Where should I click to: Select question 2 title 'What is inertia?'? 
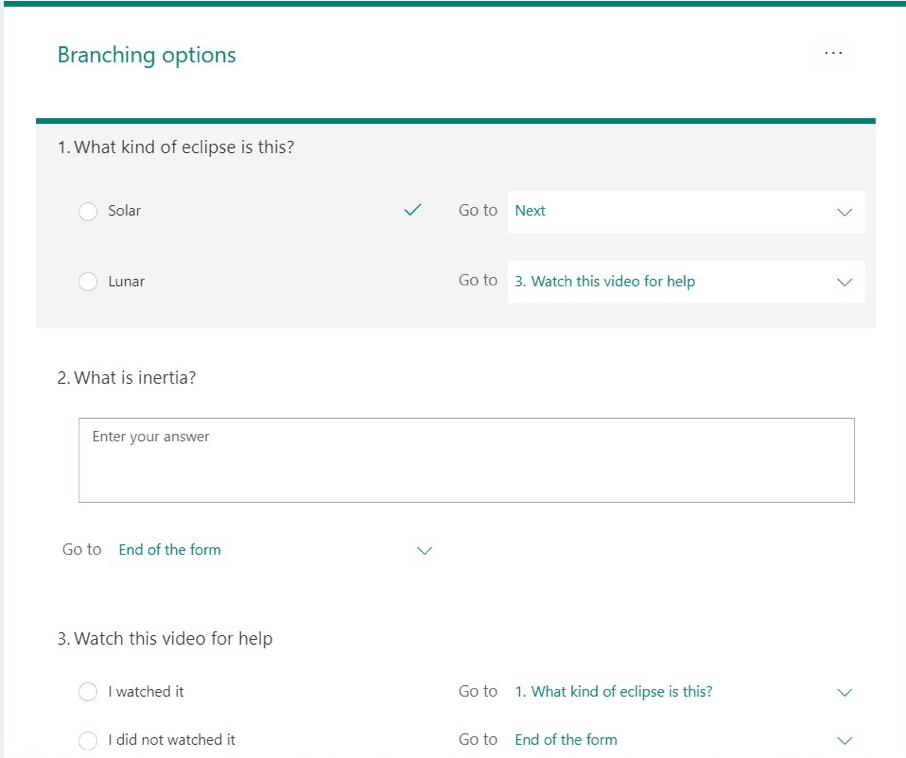134,378
